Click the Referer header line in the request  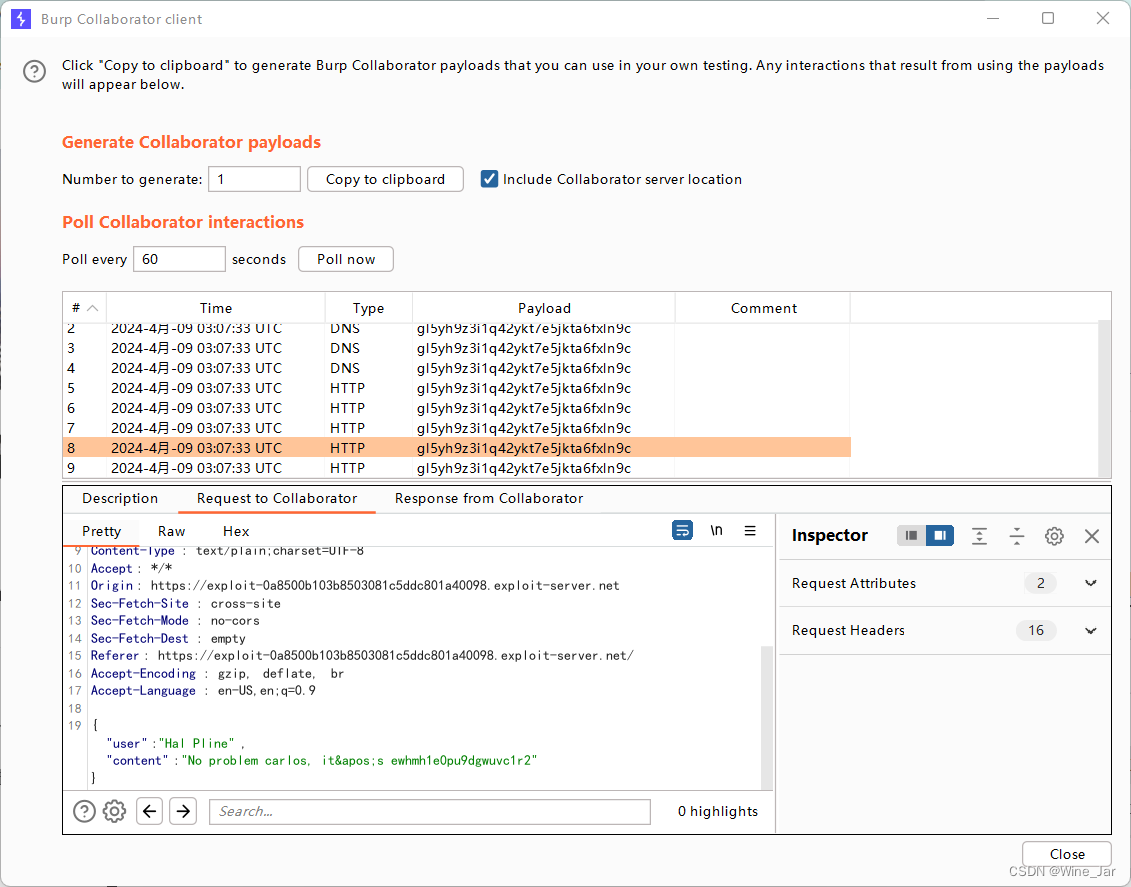click(361, 656)
